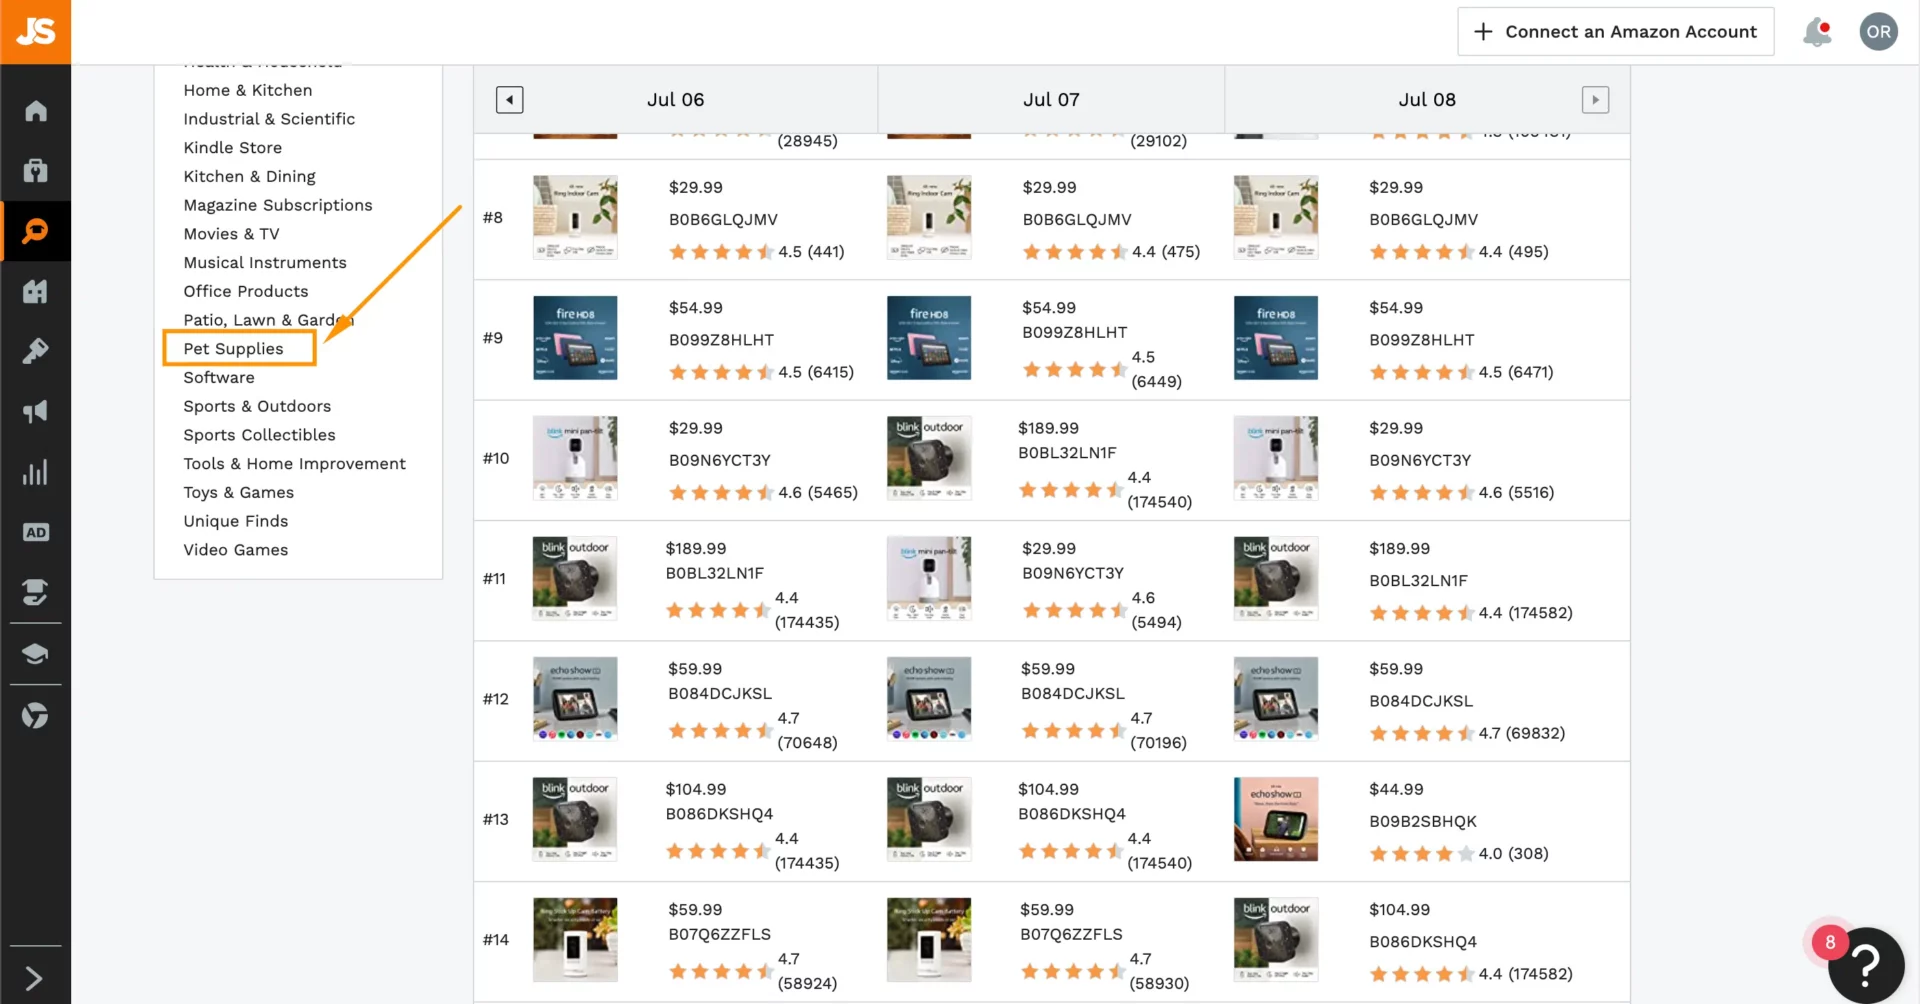The image size is (1920, 1004).
Task: Click ASIN B084DCJKSL under Jul 07
Action: click(1073, 694)
